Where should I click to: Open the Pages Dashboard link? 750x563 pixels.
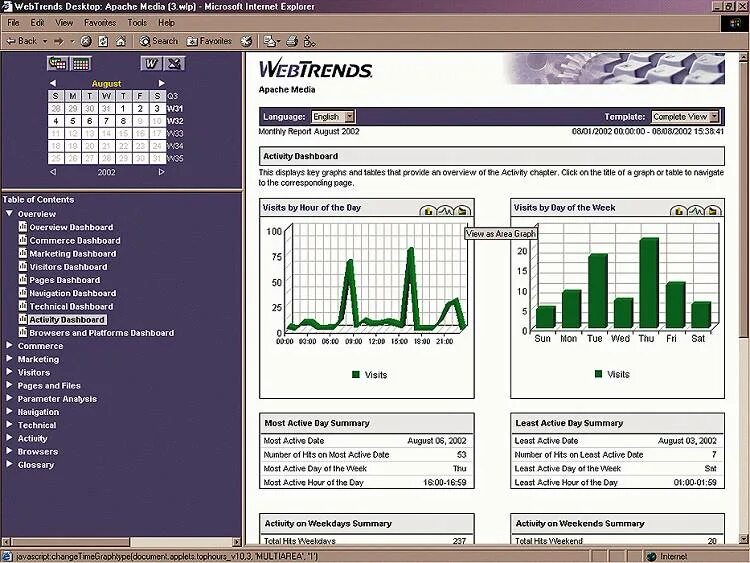click(x=65, y=280)
